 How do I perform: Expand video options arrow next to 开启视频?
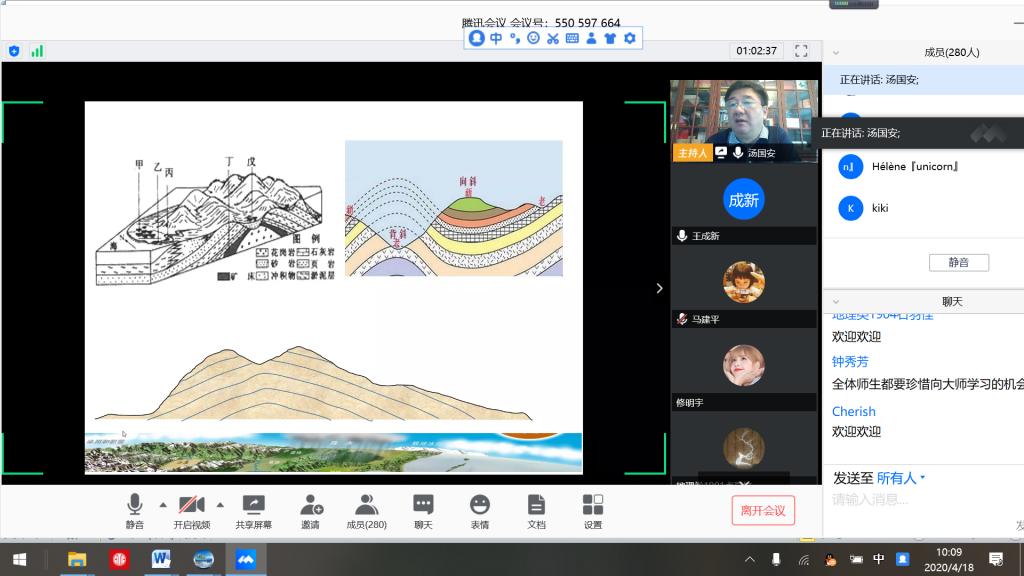coord(220,503)
